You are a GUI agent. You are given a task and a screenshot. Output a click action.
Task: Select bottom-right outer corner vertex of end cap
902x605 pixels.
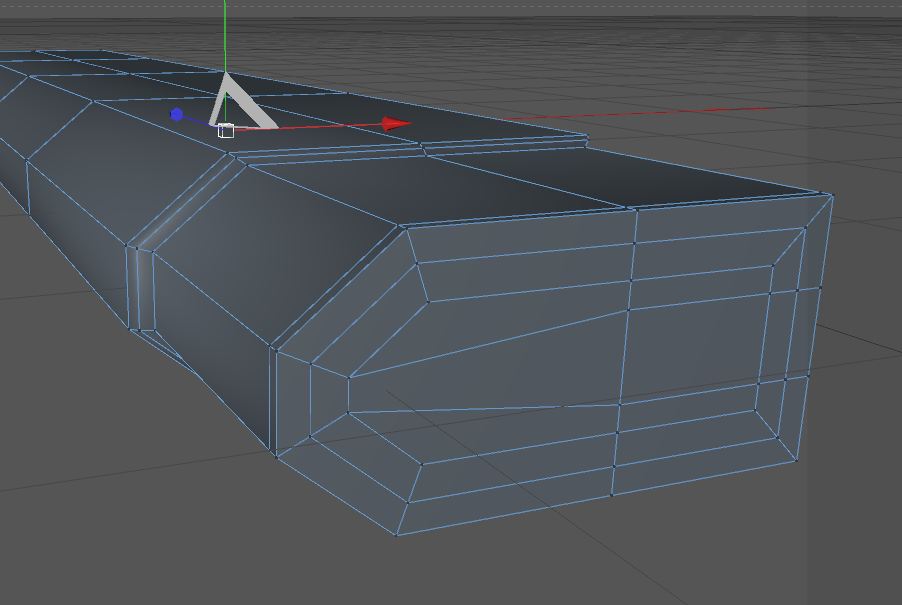tap(797, 460)
